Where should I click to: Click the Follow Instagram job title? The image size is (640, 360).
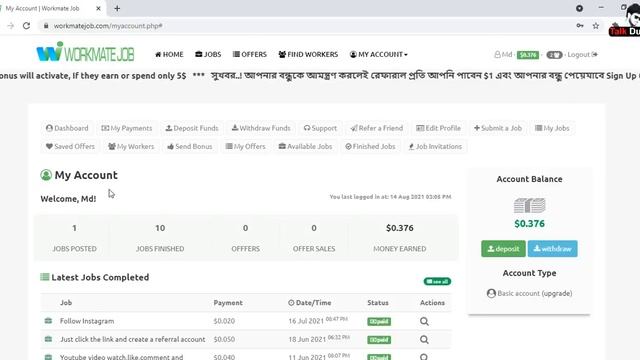click(x=87, y=321)
